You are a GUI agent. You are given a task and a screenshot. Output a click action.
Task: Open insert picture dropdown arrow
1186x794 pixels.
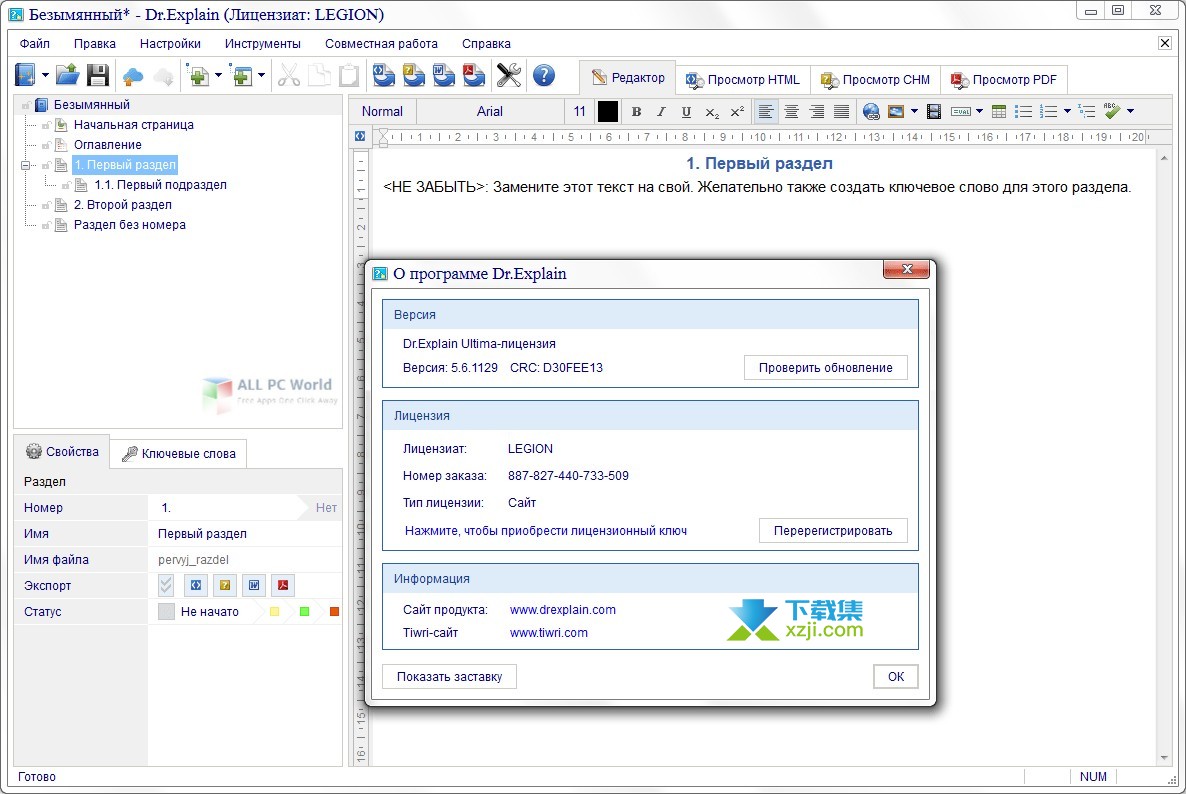coord(914,112)
